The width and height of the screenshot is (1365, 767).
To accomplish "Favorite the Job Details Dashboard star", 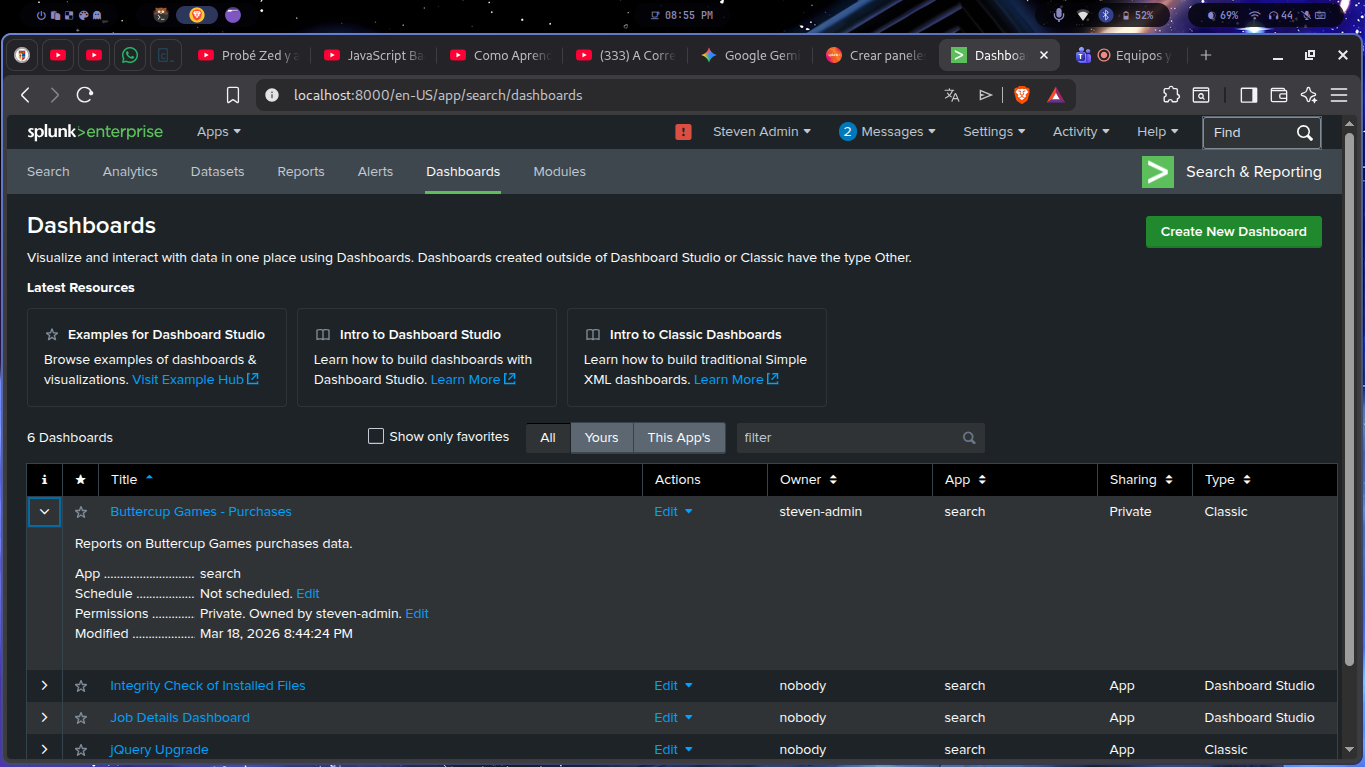I will (x=81, y=717).
